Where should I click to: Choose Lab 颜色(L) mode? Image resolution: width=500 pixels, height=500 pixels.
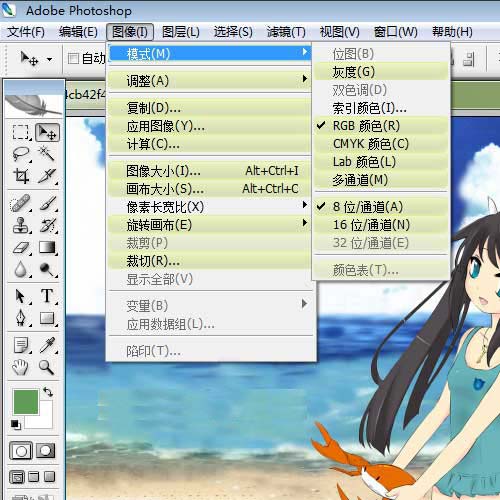381,162
